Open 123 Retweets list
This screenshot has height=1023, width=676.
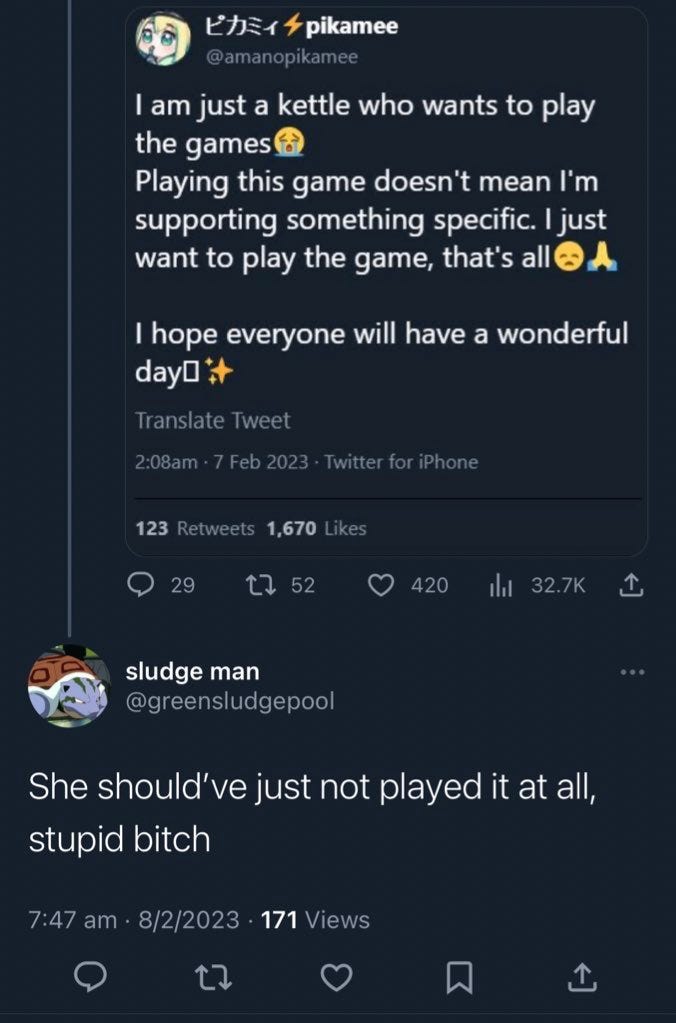tap(194, 528)
